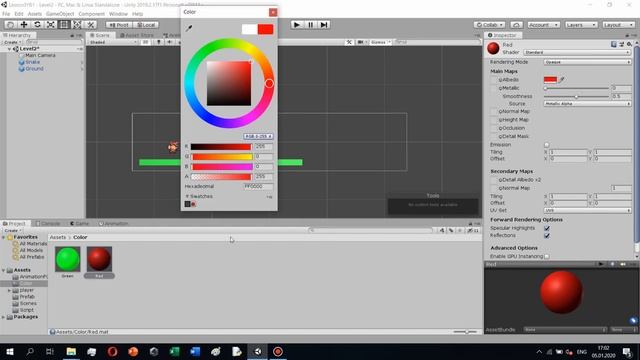Open Opera browser on taskbar

(112, 351)
